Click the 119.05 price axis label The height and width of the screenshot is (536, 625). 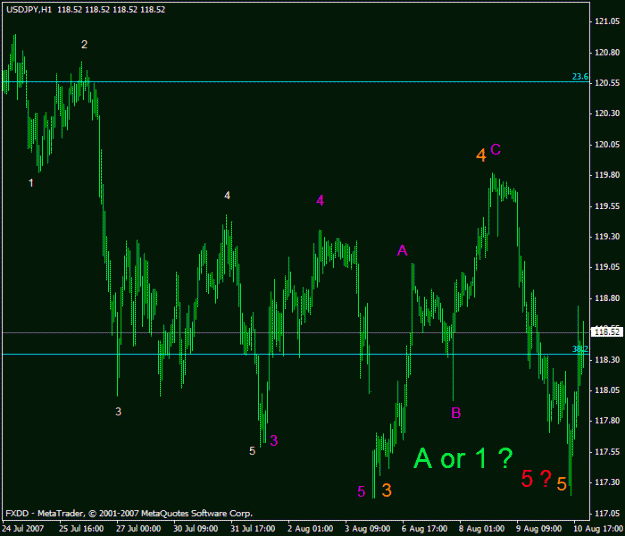pyautogui.click(x=607, y=267)
